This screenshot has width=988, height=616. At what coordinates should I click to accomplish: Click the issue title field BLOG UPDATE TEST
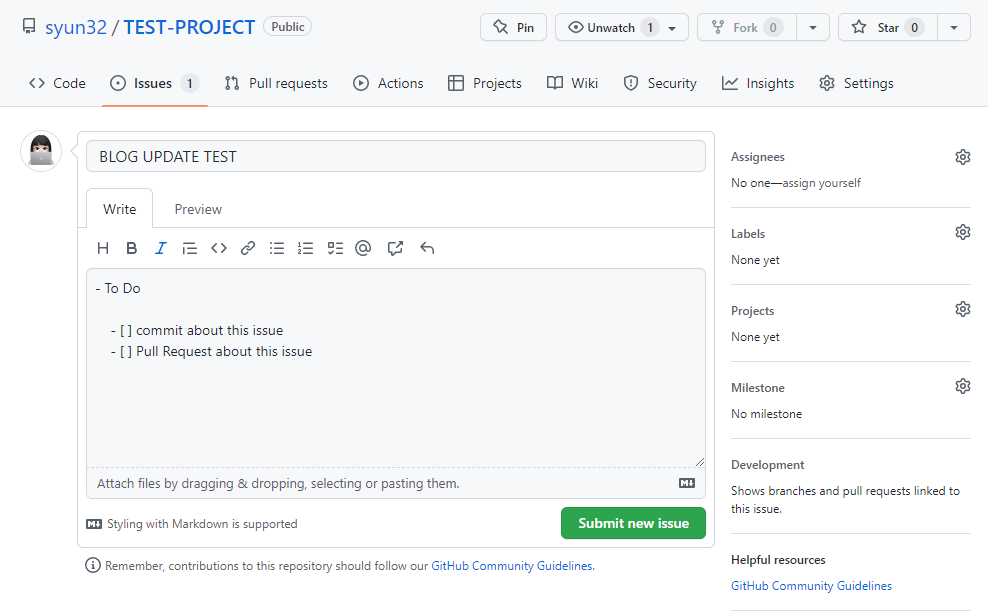click(x=396, y=156)
